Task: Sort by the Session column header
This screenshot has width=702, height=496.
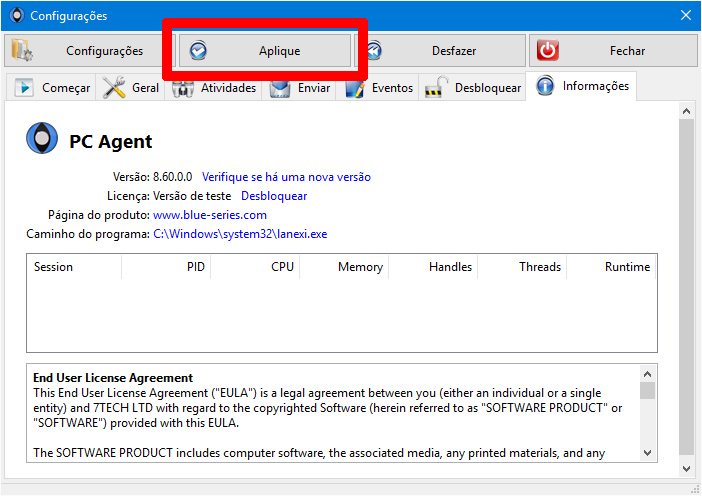Action: [x=74, y=267]
